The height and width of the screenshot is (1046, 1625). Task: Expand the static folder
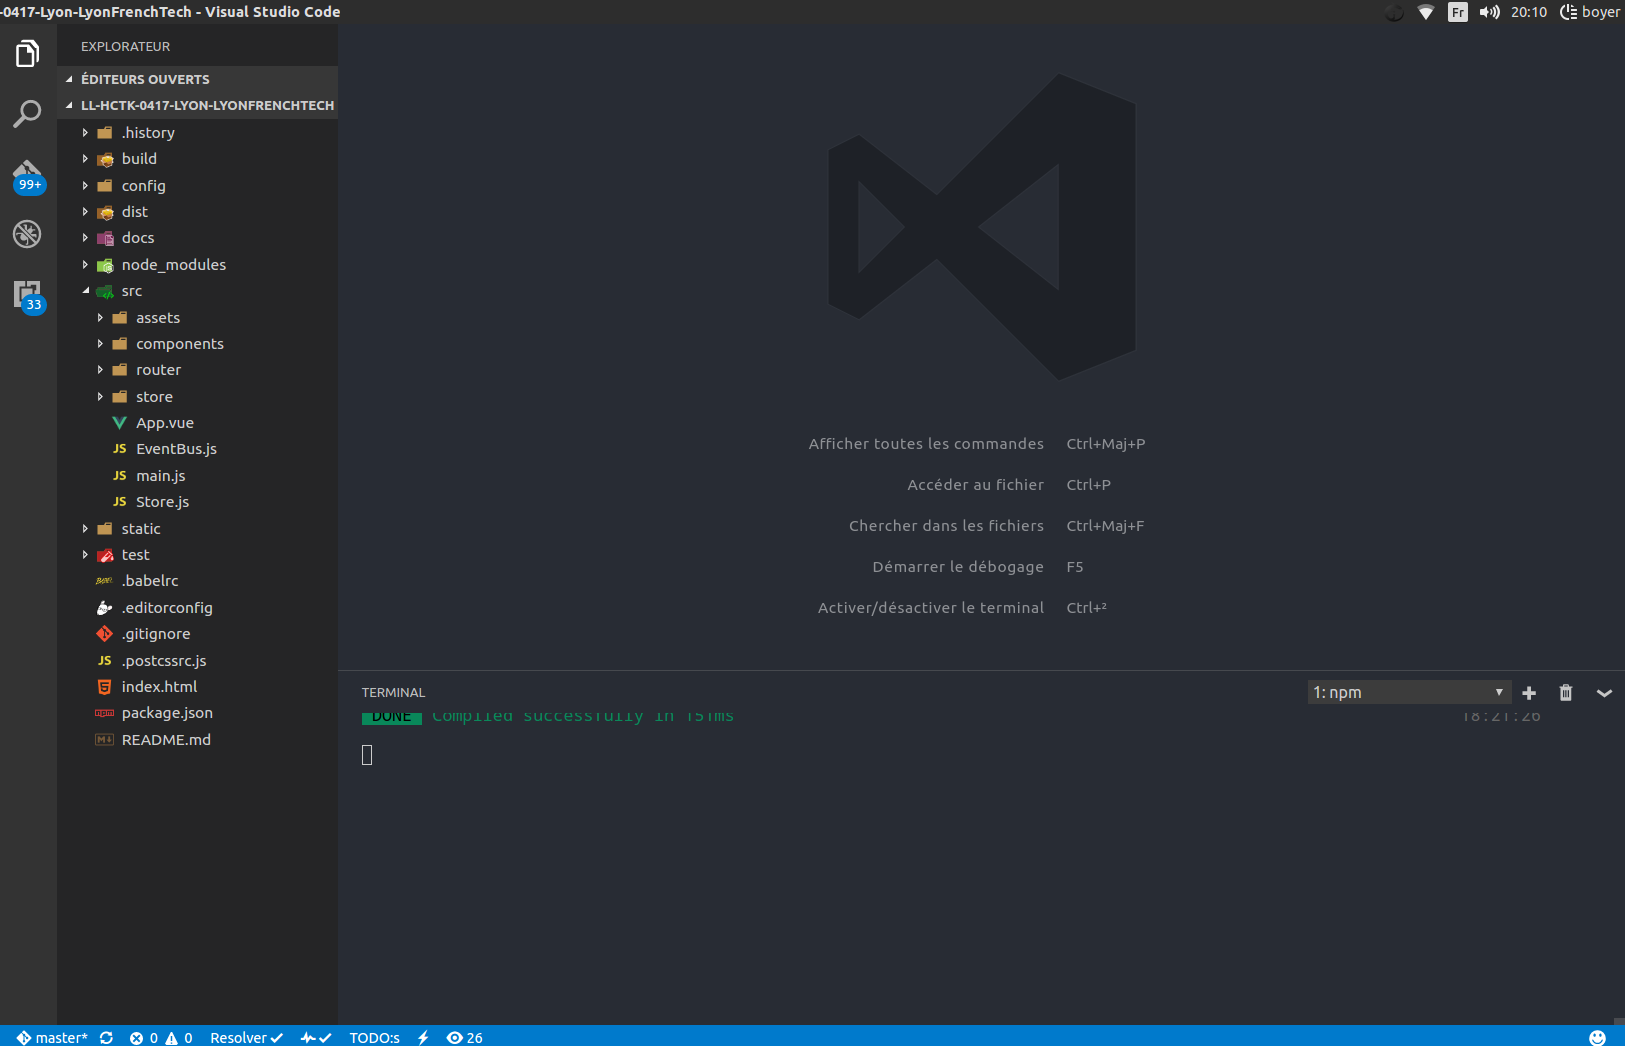(x=197, y=528)
